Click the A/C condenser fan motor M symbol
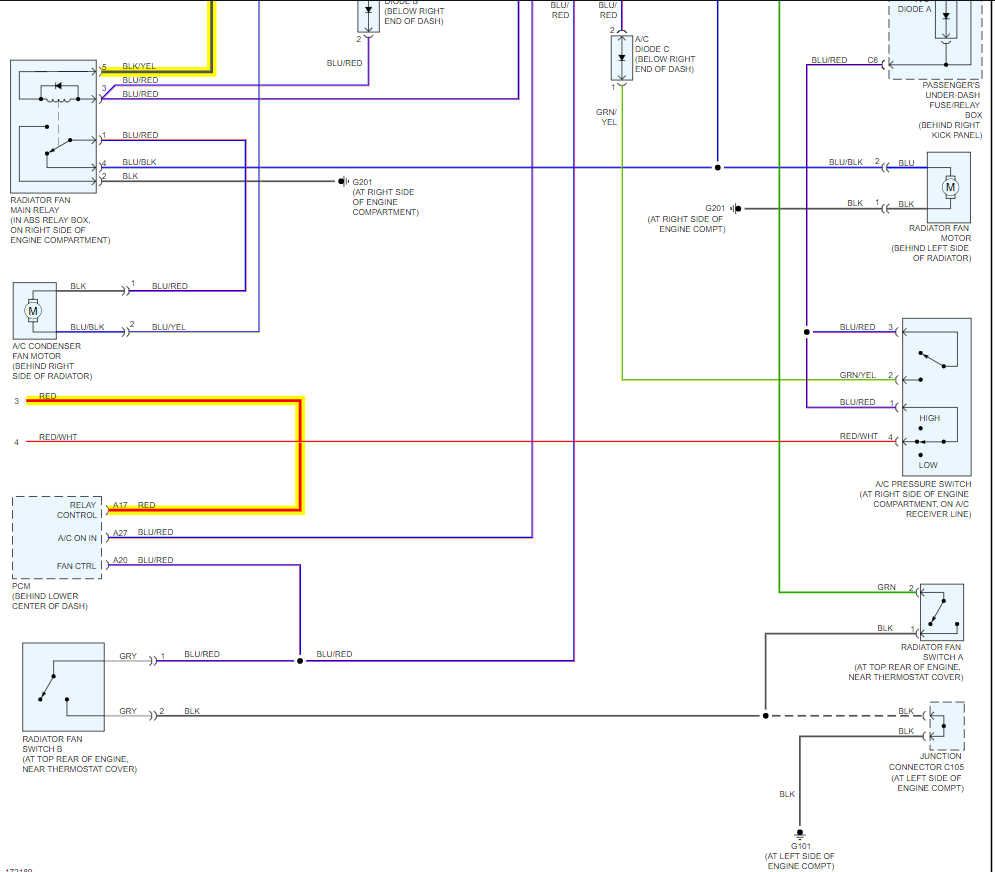Image resolution: width=995 pixels, height=872 pixels. (33, 311)
